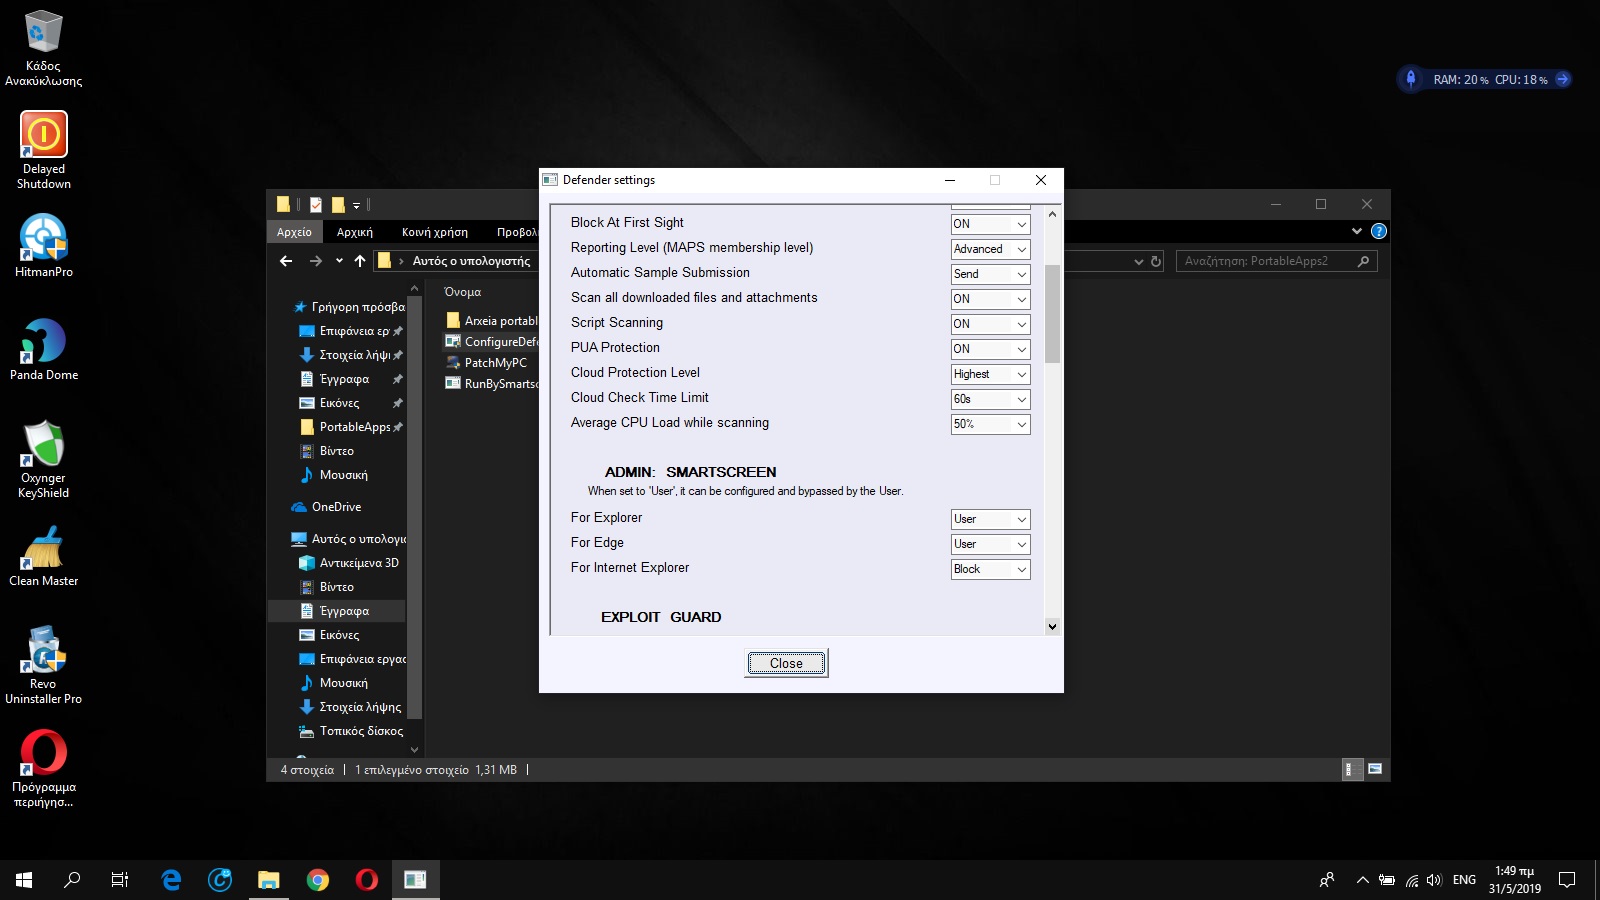Click the Close button in Defender settings
The height and width of the screenshot is (900, 1600).
pos(786,663)
